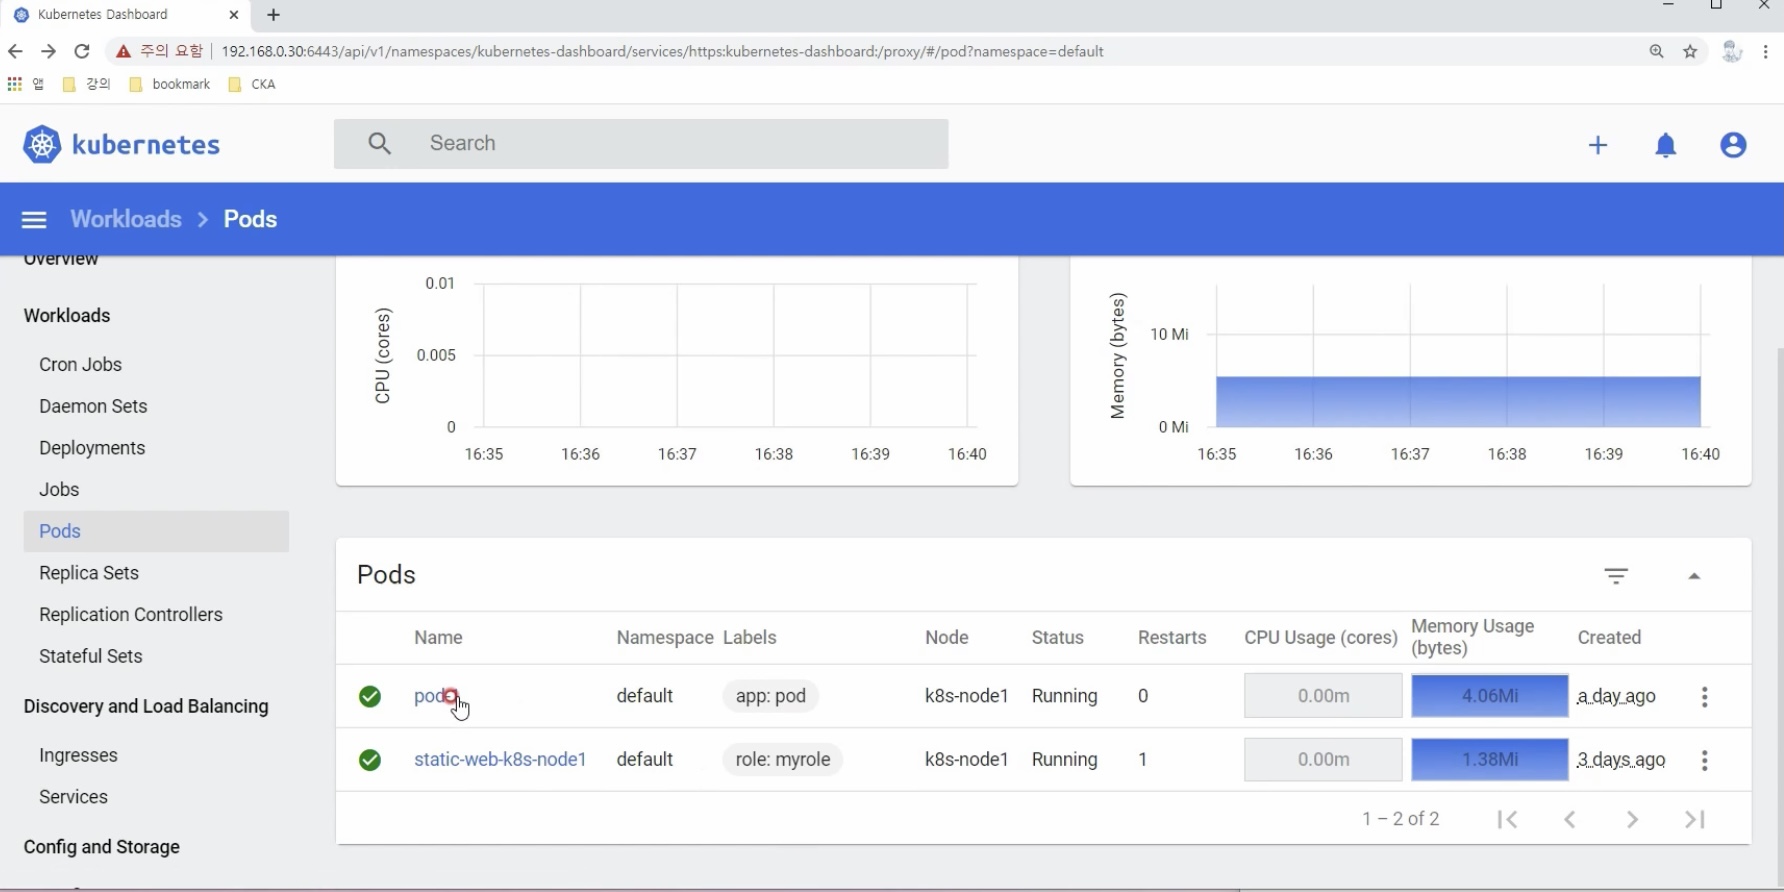Close the Kubernetes Dashboard tab
The image size is (1784, 892).
[233, 15]
